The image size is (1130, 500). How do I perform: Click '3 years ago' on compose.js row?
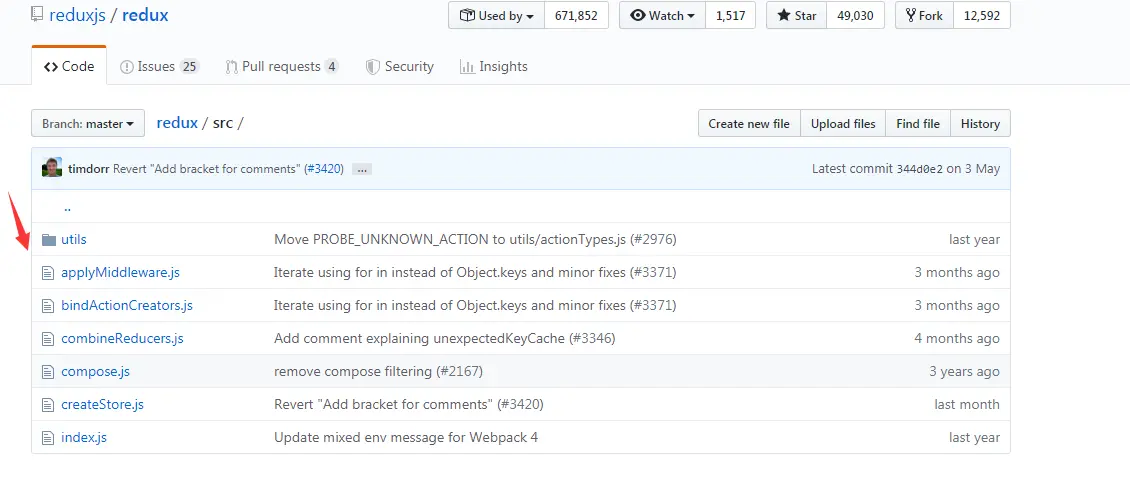point(964,372)
